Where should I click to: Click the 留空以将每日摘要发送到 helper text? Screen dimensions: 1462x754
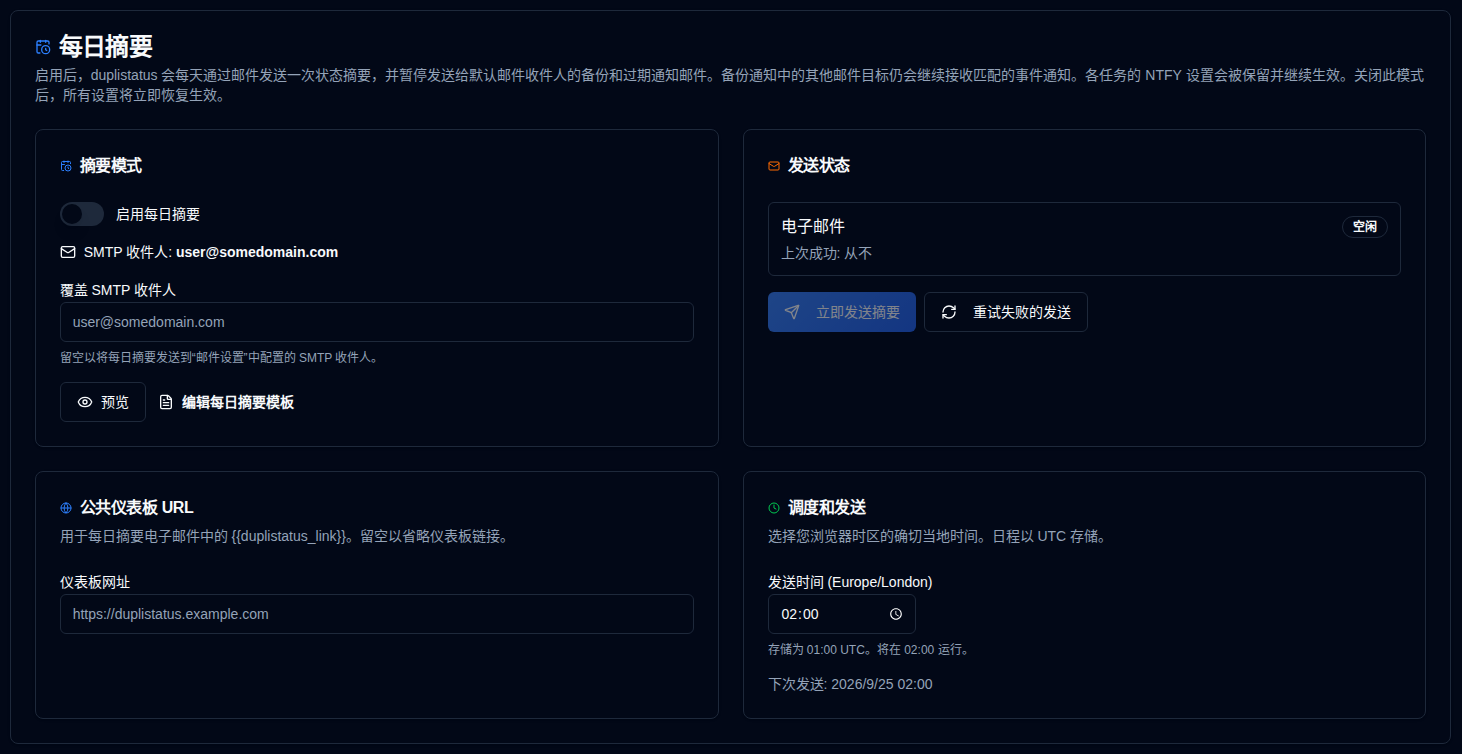[x=219, y=357]
